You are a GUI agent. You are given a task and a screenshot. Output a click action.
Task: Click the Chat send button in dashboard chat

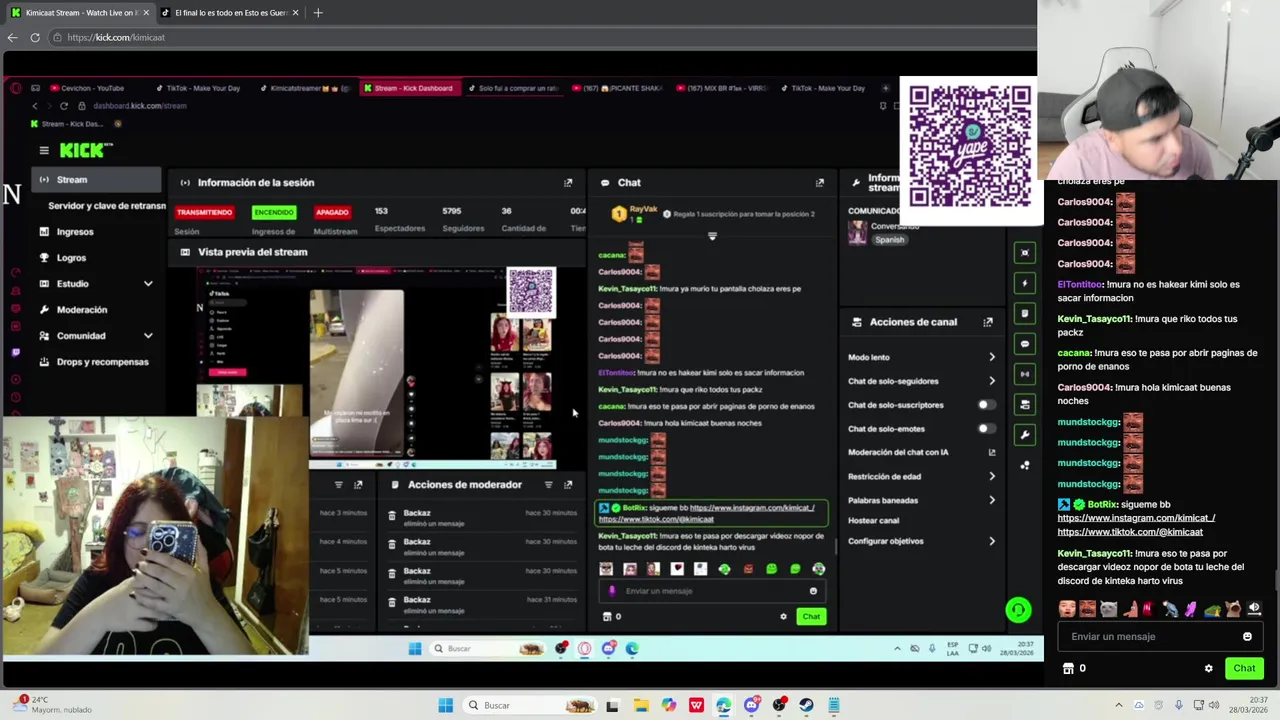coord(811,616)
